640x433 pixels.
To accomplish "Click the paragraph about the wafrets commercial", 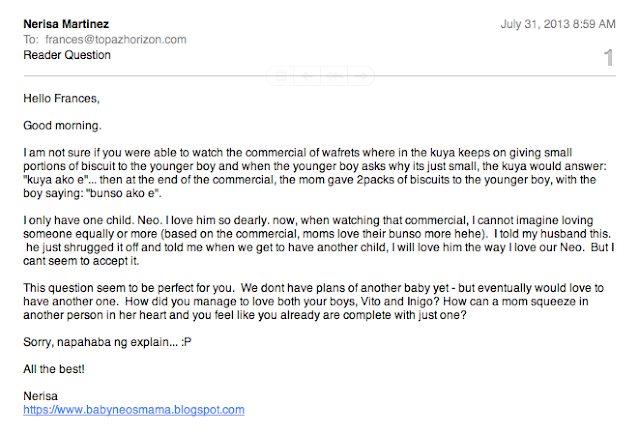I will click(315, 173).
